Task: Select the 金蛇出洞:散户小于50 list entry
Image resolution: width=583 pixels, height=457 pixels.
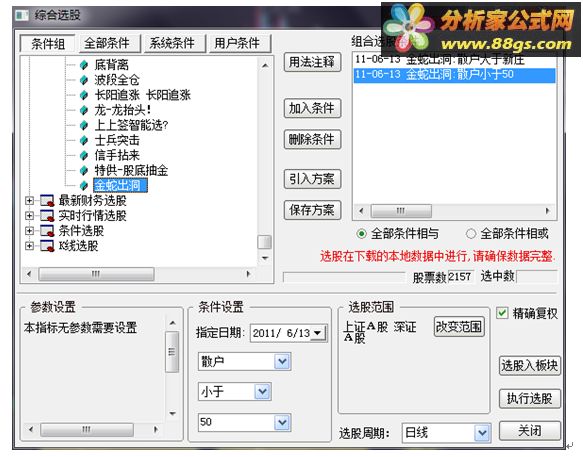Action: [454, 74]
